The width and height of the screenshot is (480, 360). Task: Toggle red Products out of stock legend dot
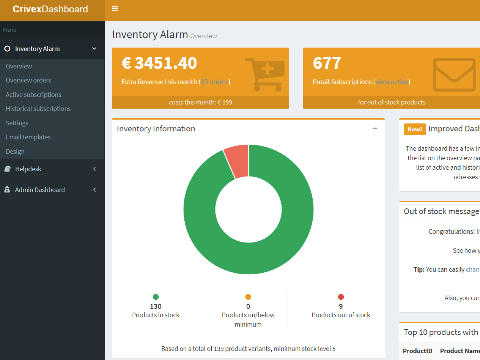tap(341, 297)
